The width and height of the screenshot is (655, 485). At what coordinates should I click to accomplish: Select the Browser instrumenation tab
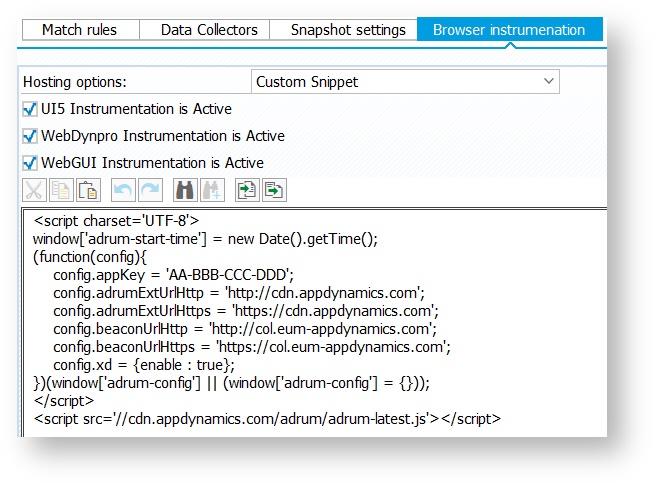point(510,29)
